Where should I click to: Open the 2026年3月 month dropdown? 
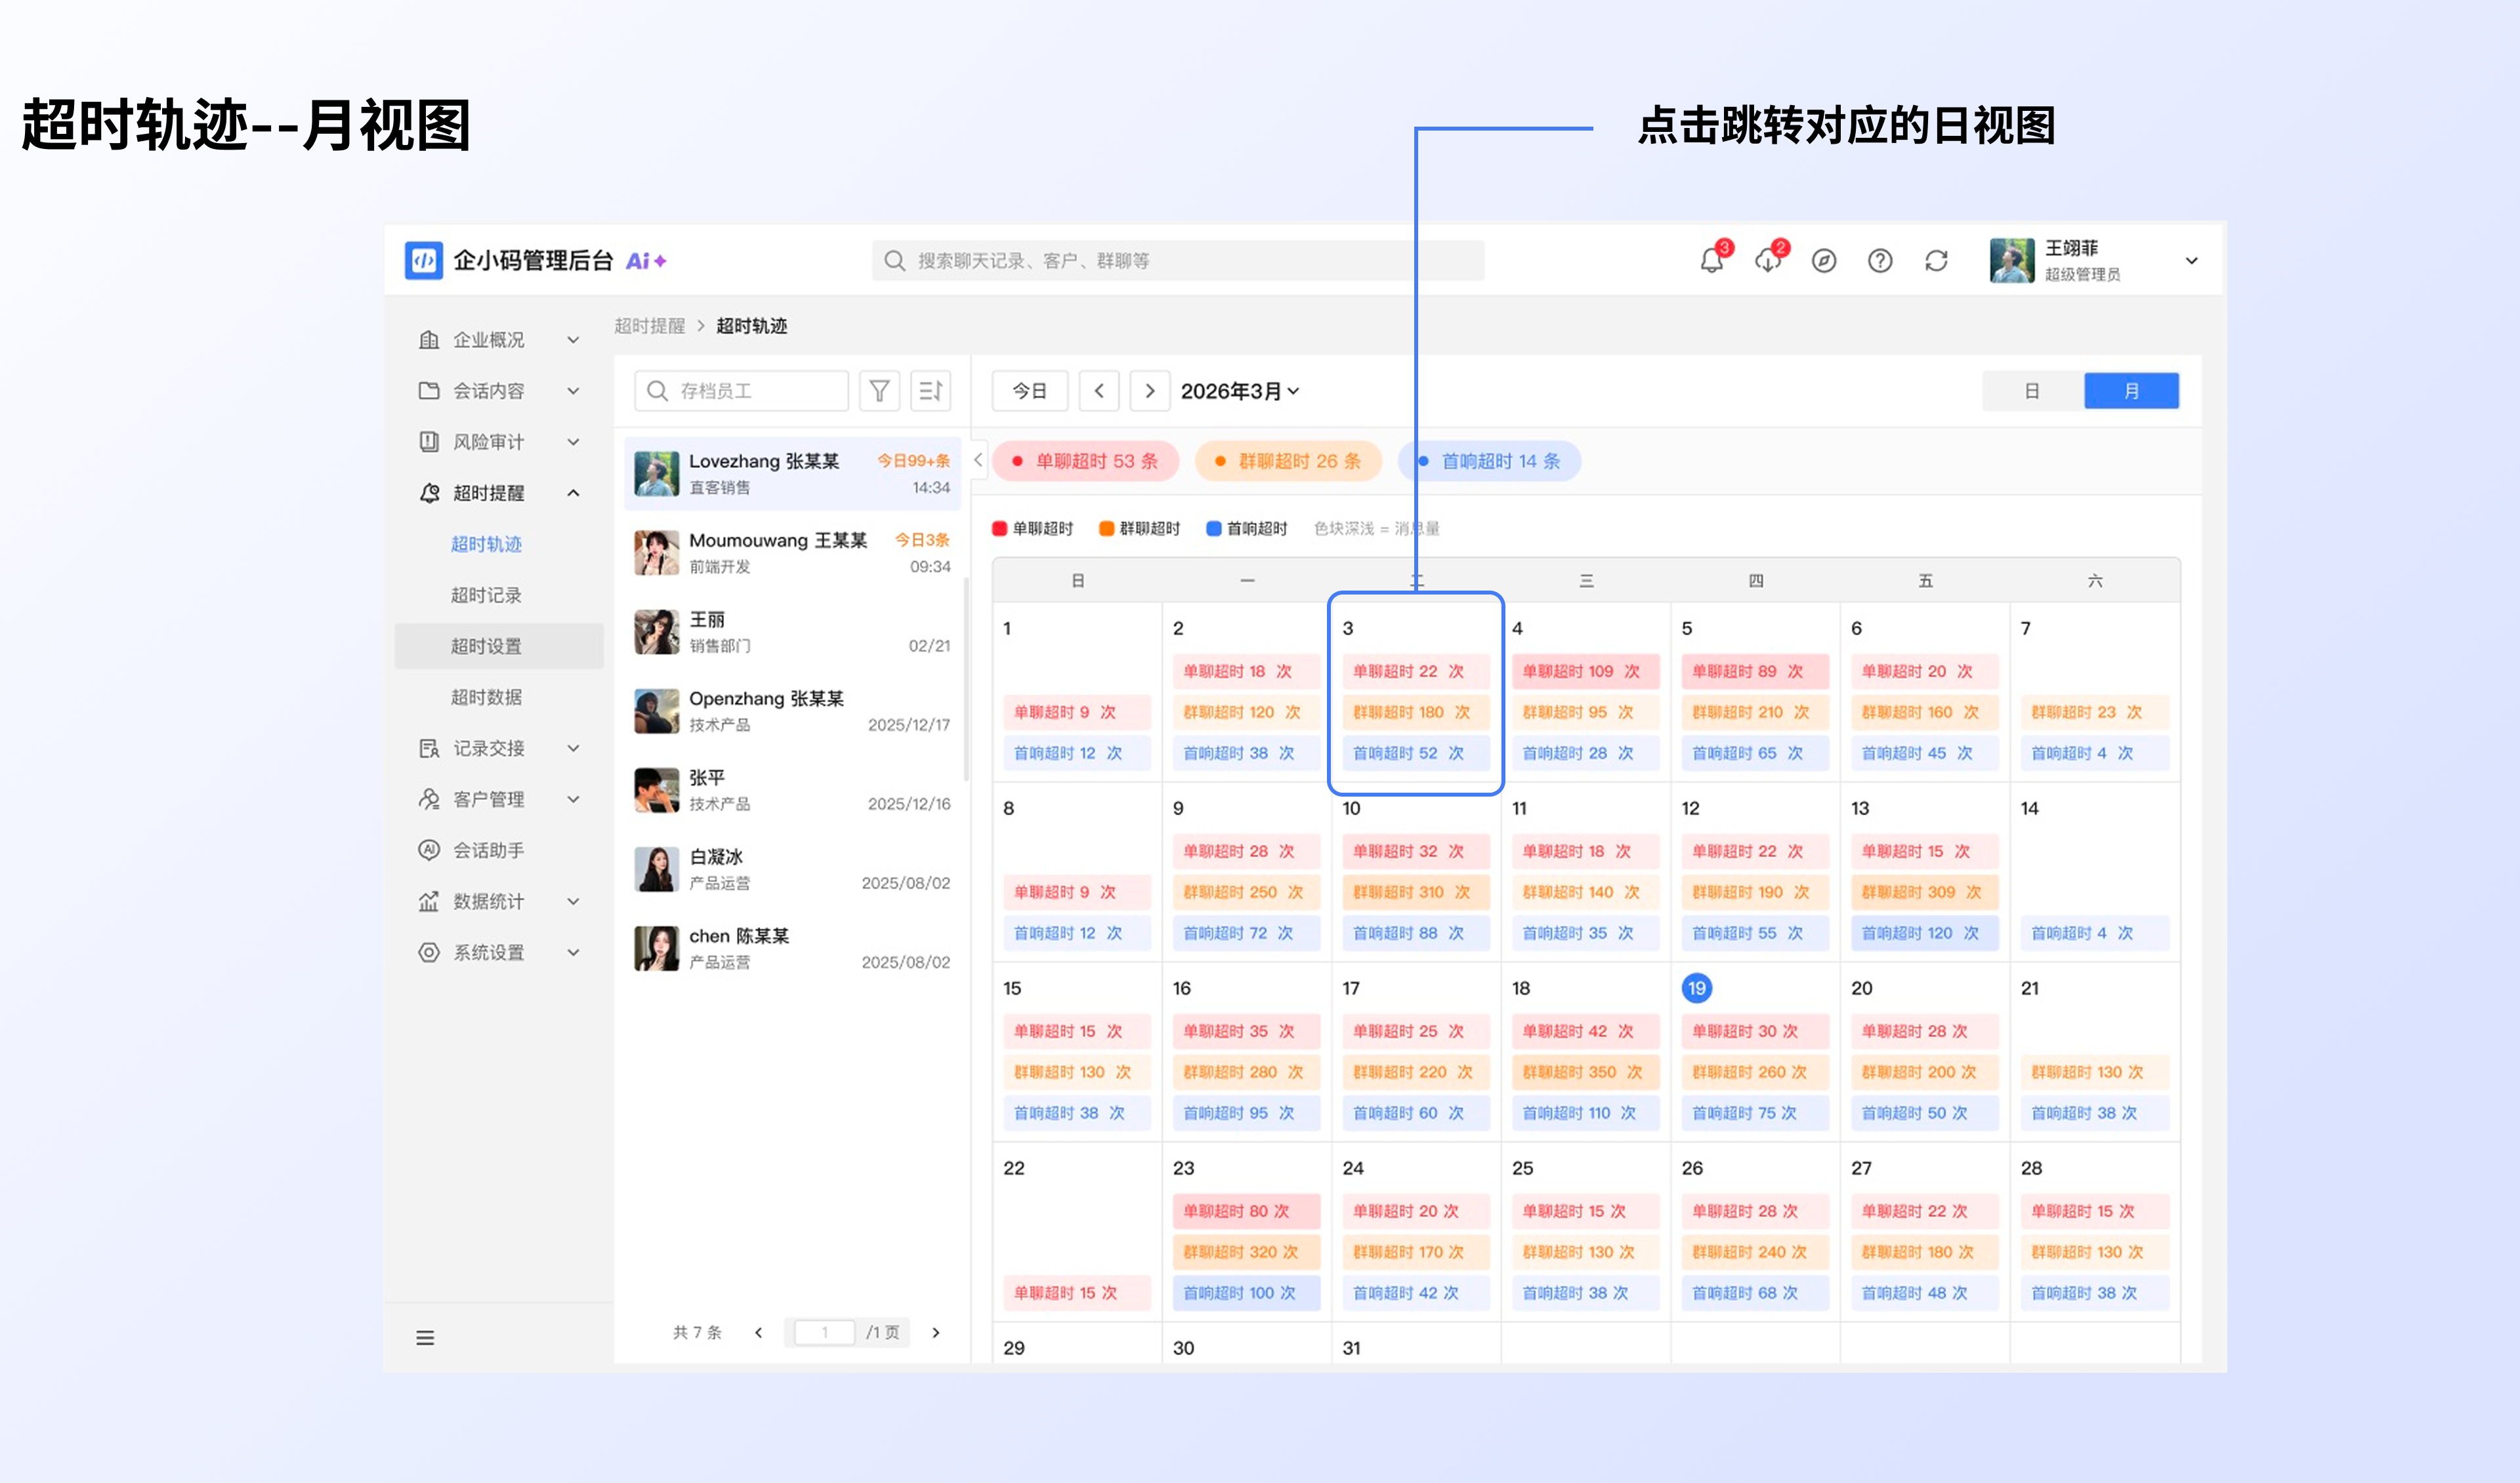1240,391
